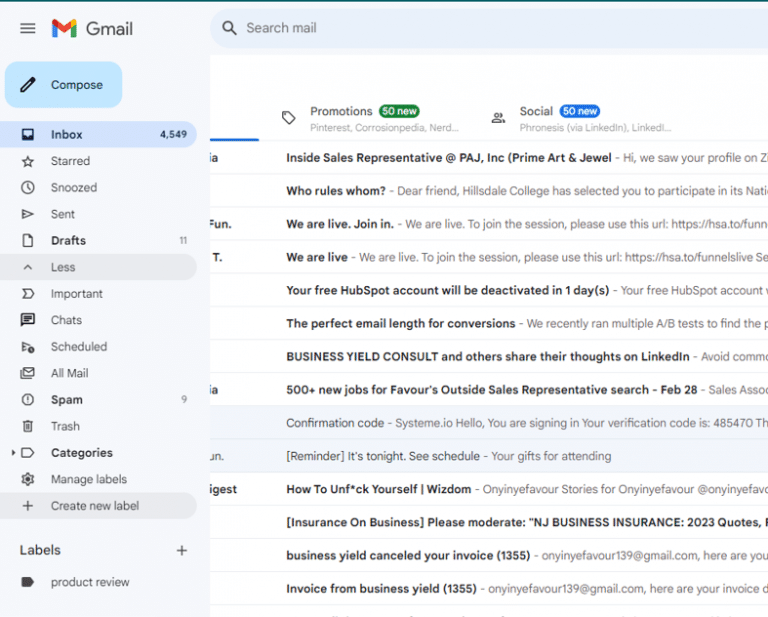
Task: Click the search magnifier icon
Action: coord(230,28)
